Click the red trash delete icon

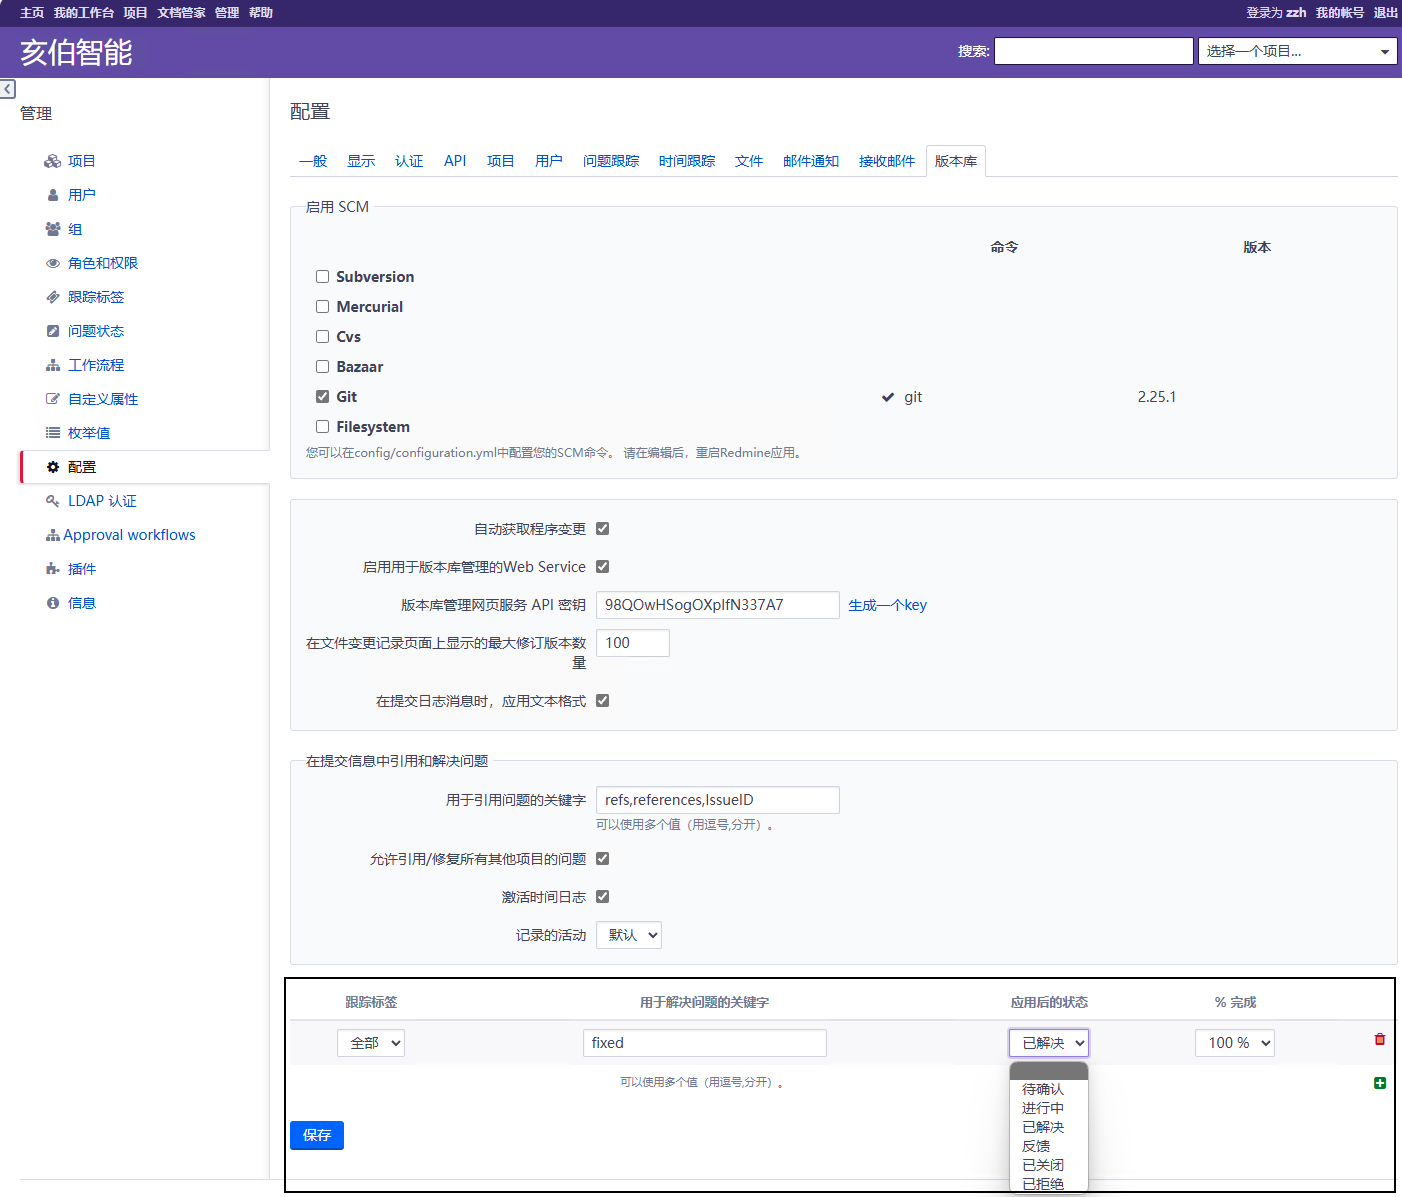[x=1380, y=1039]
